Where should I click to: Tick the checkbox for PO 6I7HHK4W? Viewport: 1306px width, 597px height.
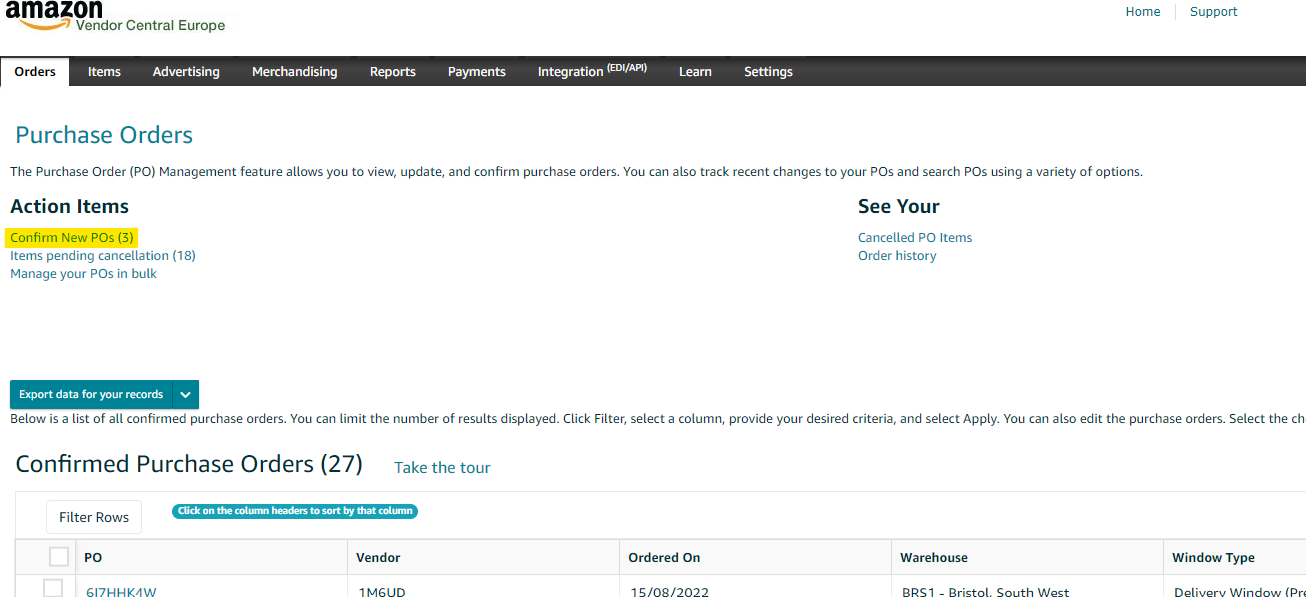tap(53, 588)
